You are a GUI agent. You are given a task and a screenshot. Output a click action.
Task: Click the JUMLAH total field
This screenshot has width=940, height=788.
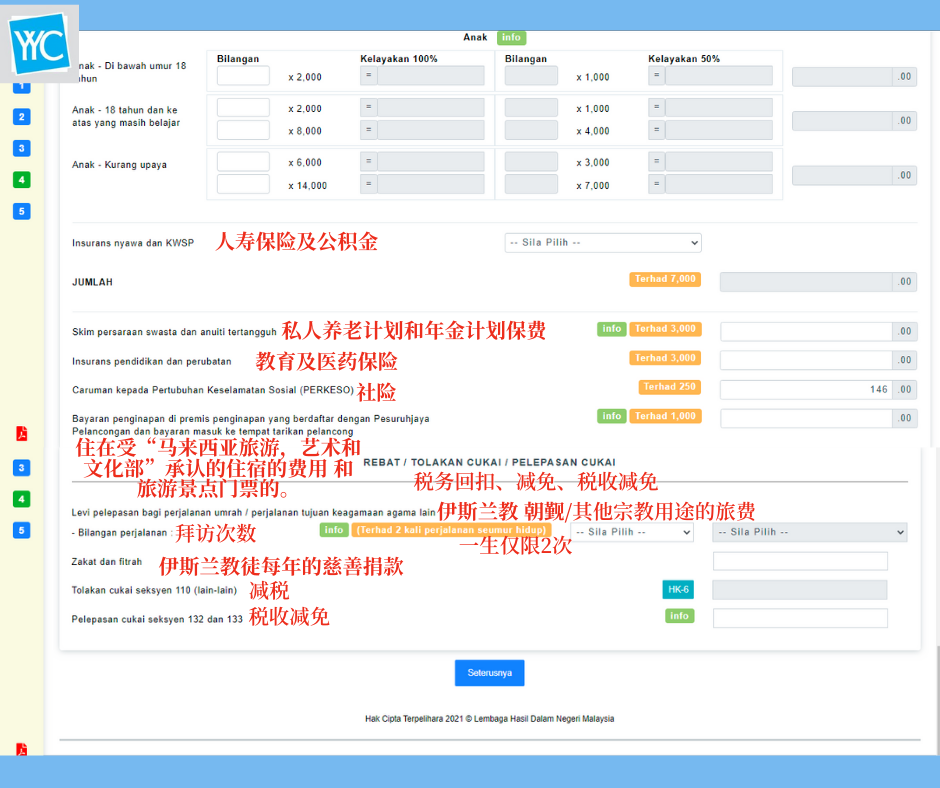pos(806,282)
